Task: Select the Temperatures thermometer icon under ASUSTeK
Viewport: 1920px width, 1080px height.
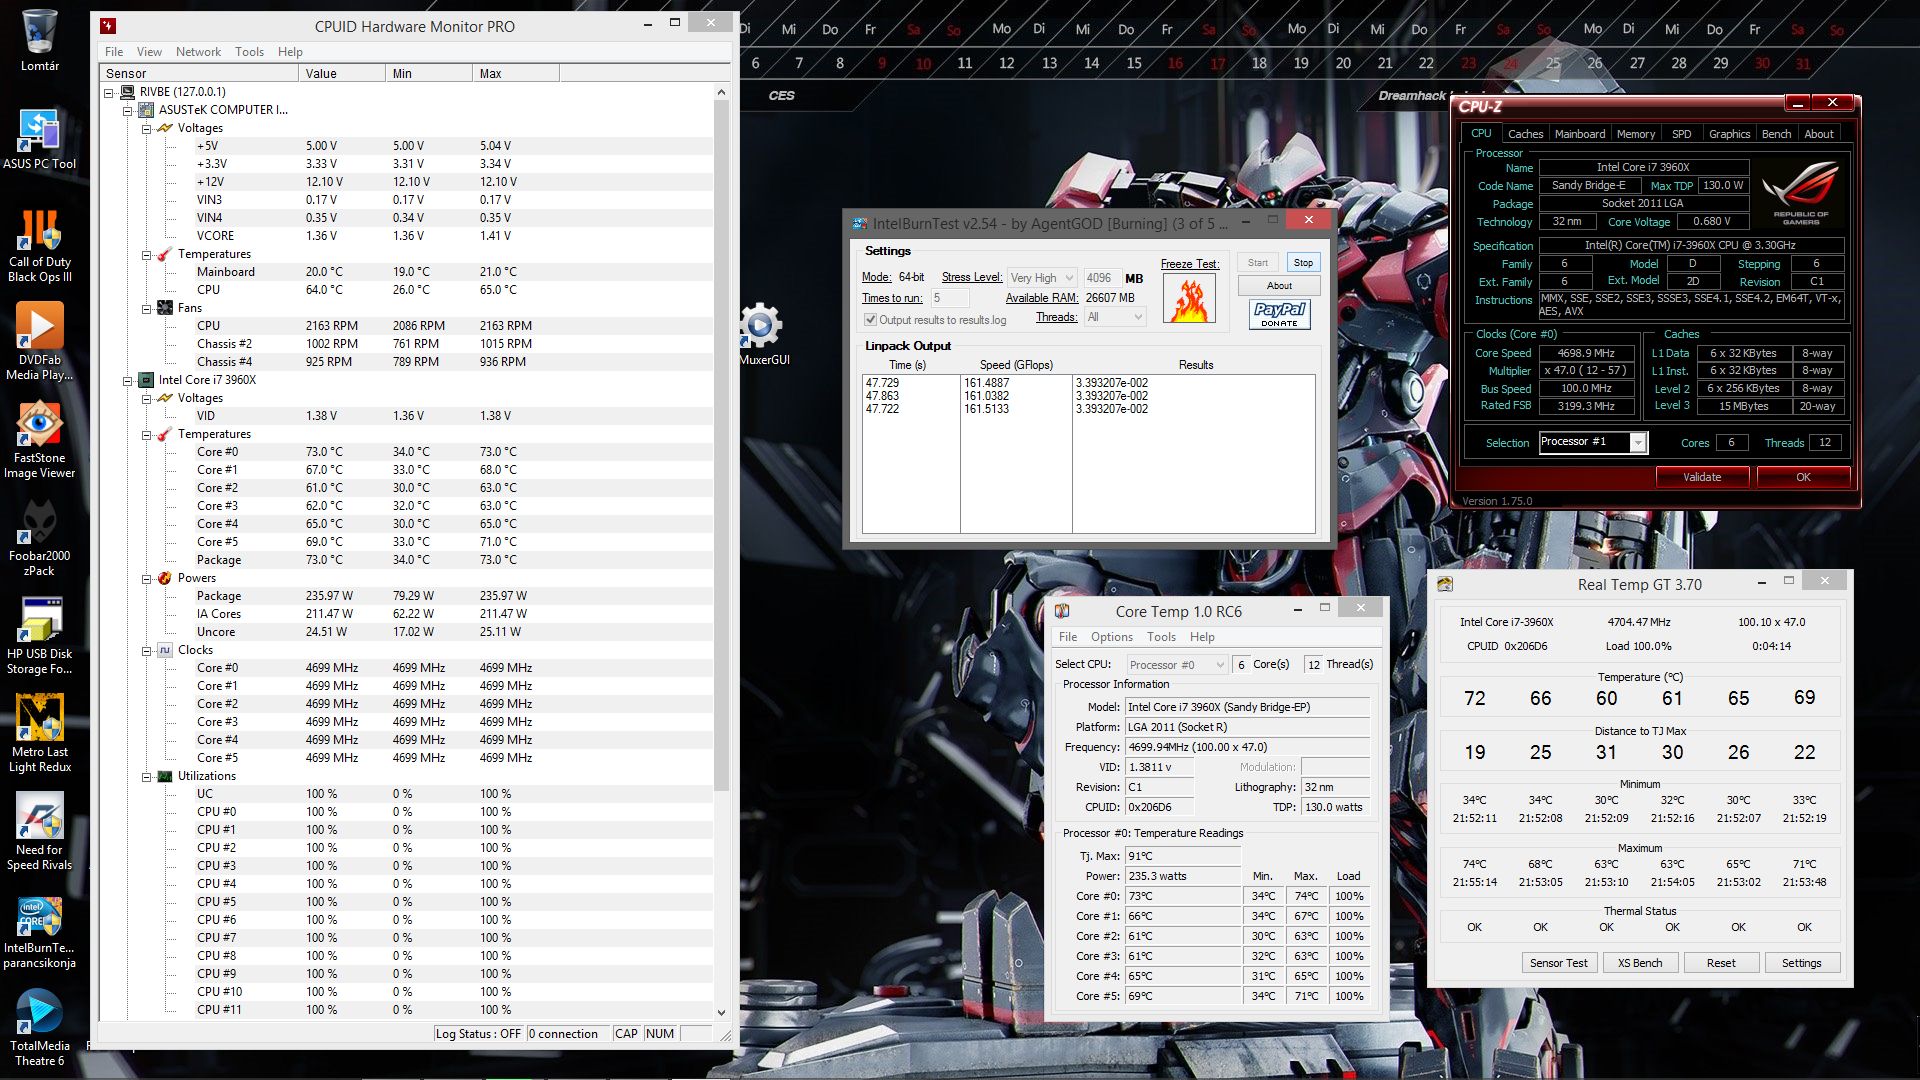Action: pyautogui.click(x=165, y=254)
